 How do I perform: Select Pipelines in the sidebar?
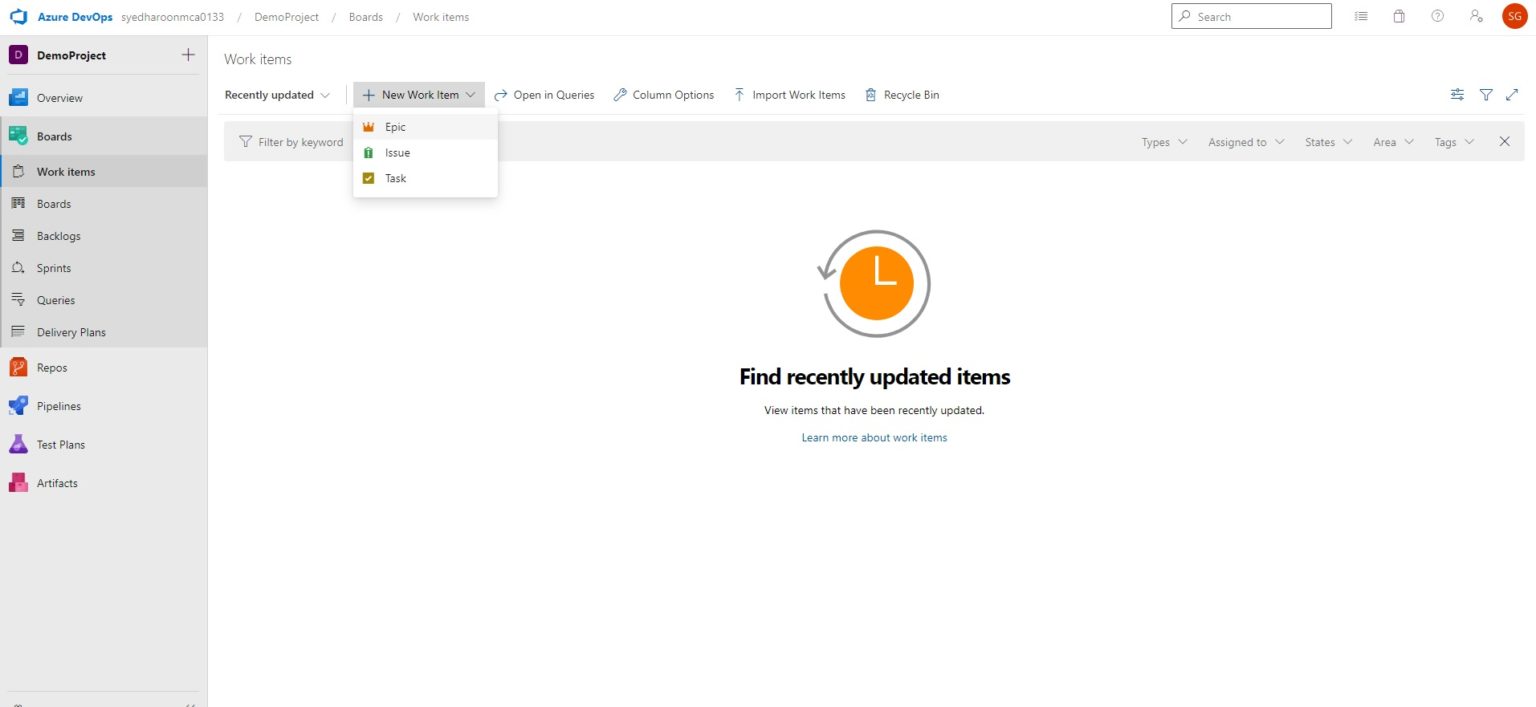coord(58,406)
